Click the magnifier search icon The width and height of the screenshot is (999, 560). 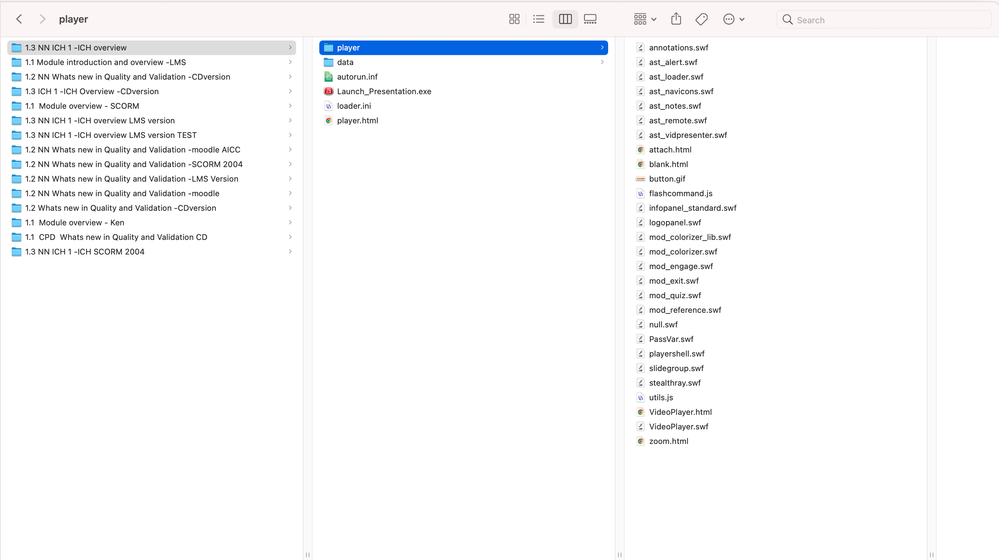click(787, 20)
